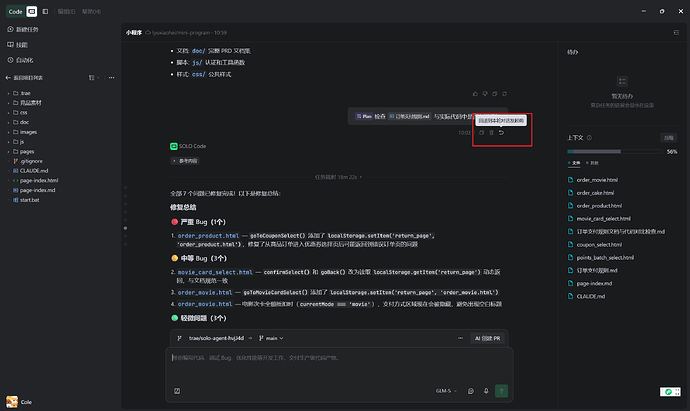The width and height of the screenshot is (690, 411).
Task: Open the main branch dropdown
Action: pyautogui.click(x=271, y=338)
